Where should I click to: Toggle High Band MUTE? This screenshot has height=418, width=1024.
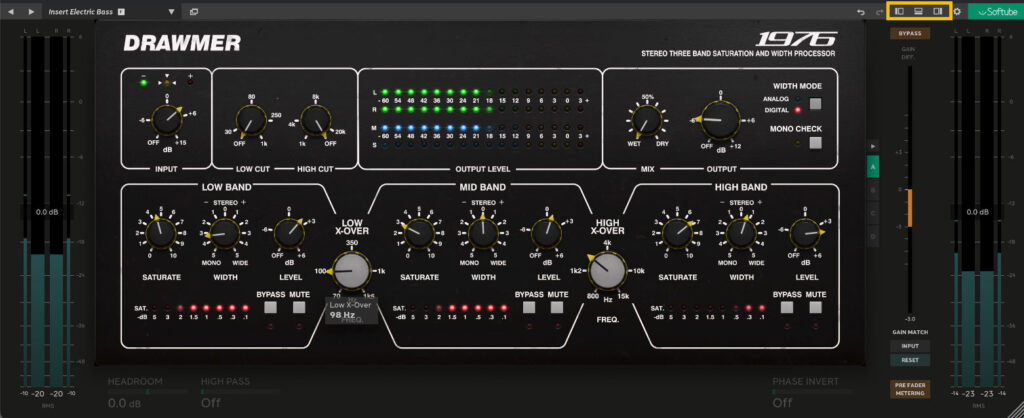point(816,307)
